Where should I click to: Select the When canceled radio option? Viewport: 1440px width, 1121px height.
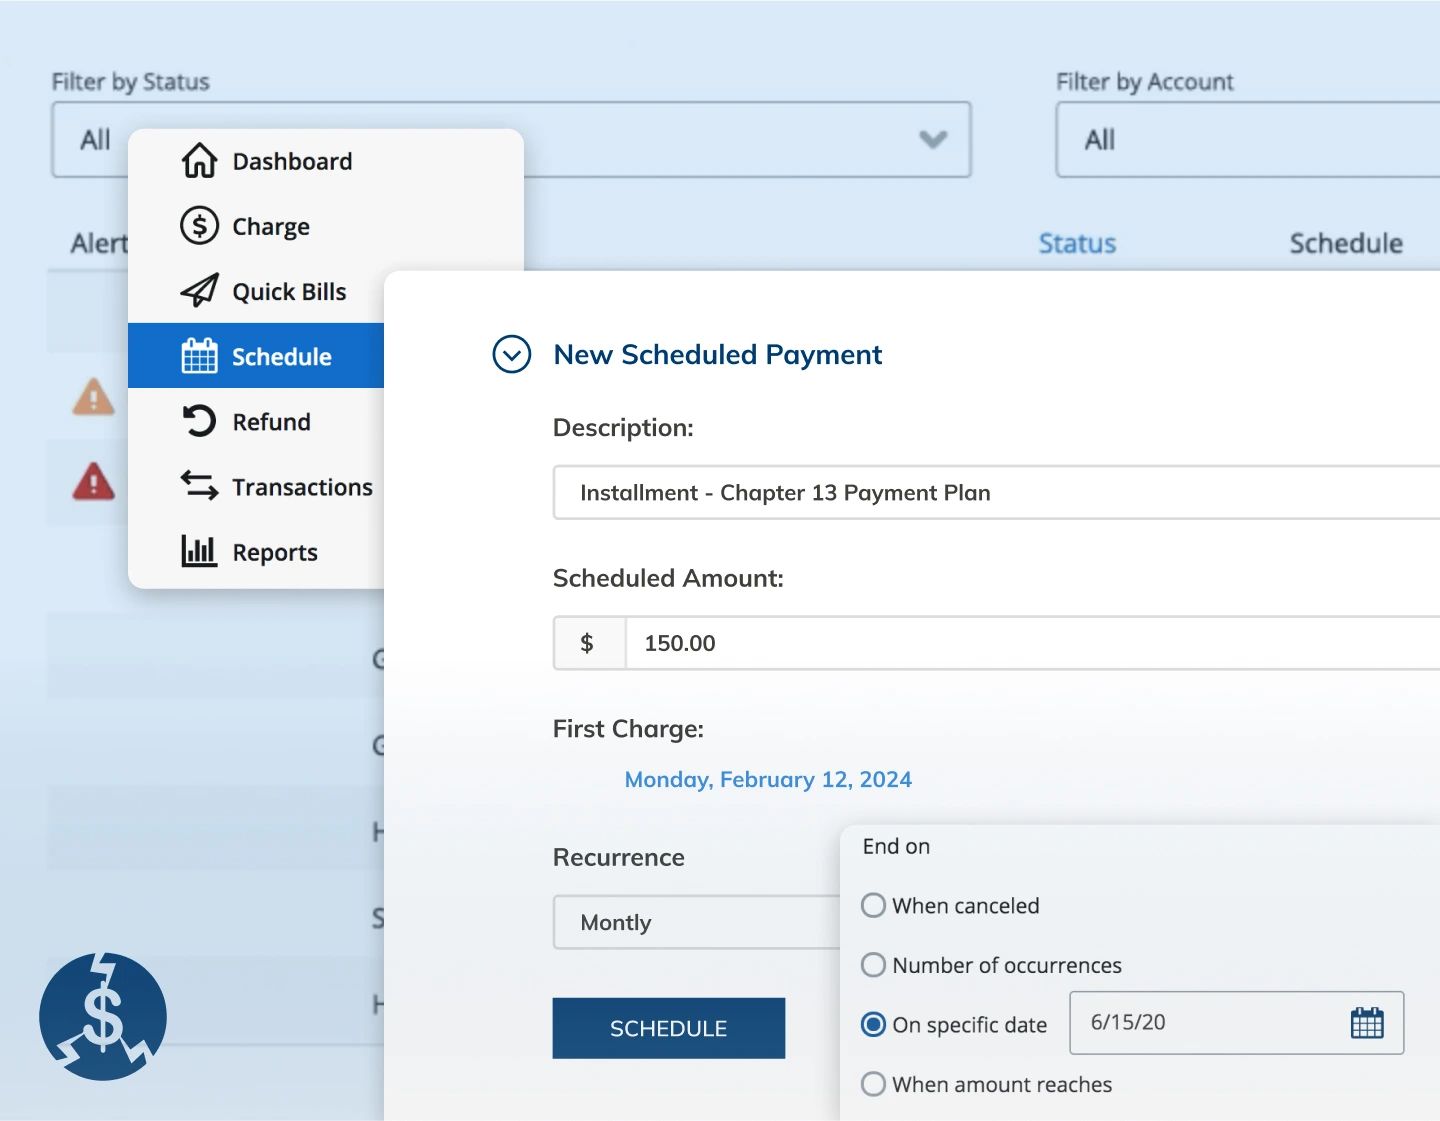873,905
